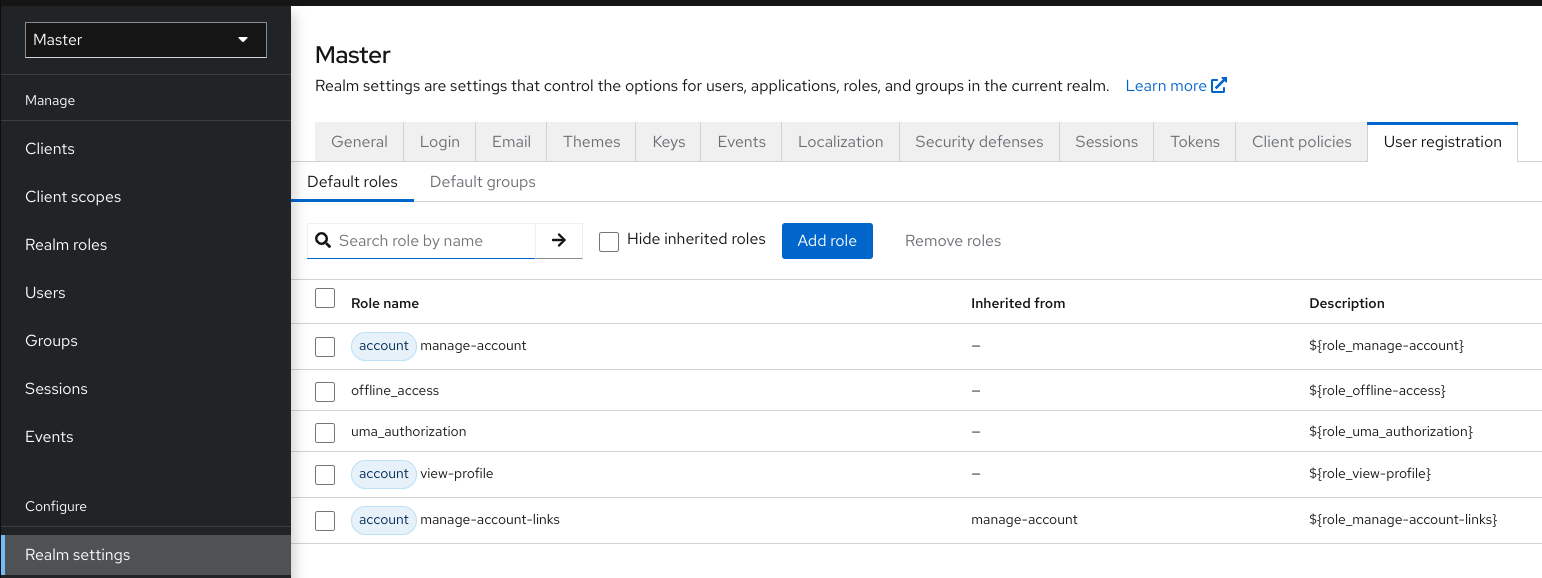Click the account badge on manage-account row
Image resolution: width=1542 pixels, height=578 pixels.
(383, 346)
